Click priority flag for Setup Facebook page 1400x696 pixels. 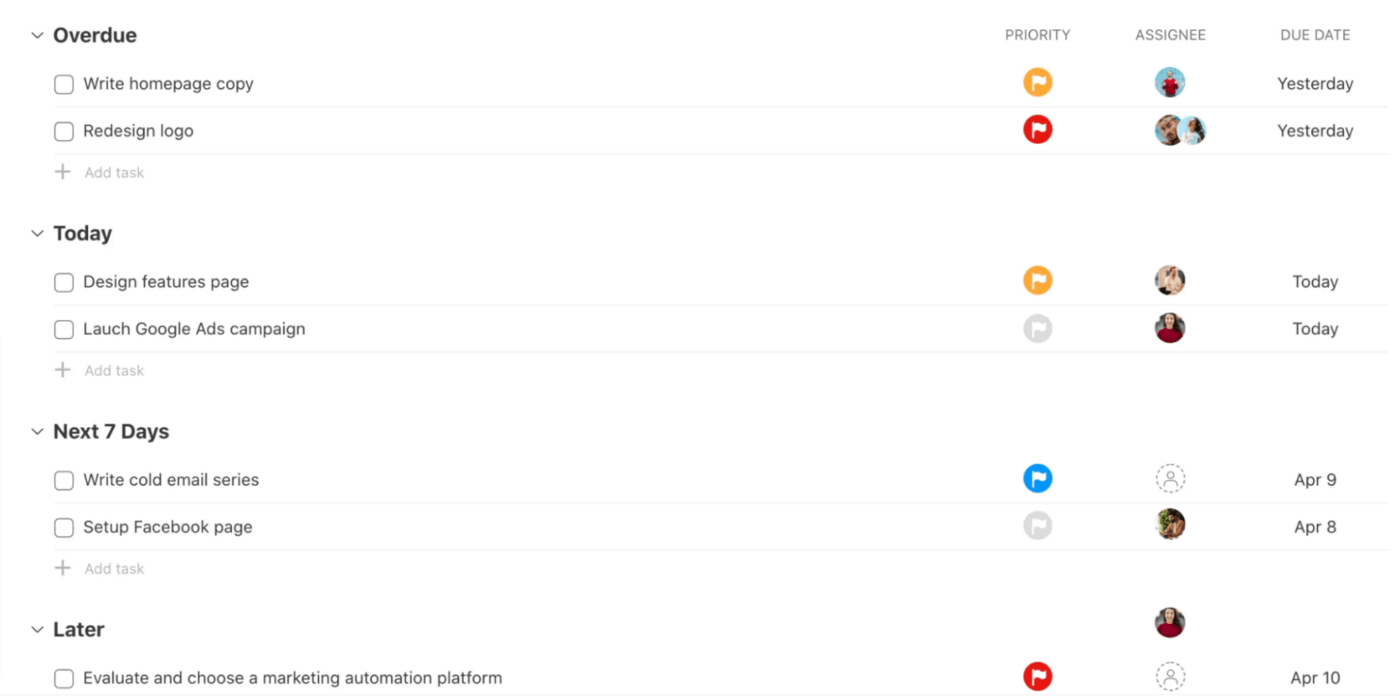(1037, 525)
